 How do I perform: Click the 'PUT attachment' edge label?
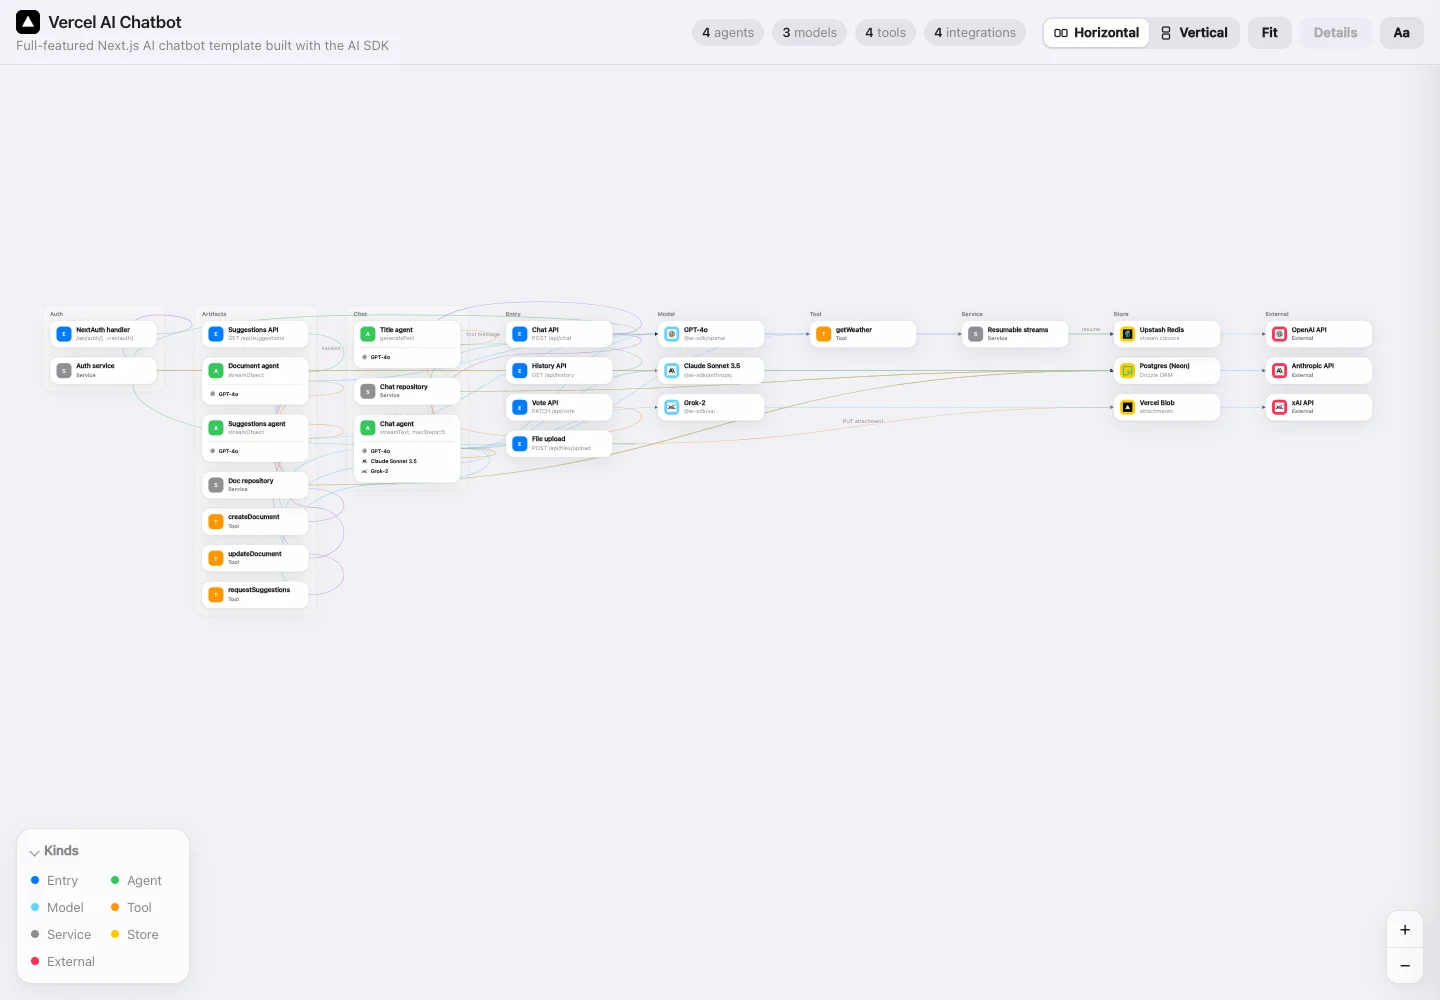[863, 421]
